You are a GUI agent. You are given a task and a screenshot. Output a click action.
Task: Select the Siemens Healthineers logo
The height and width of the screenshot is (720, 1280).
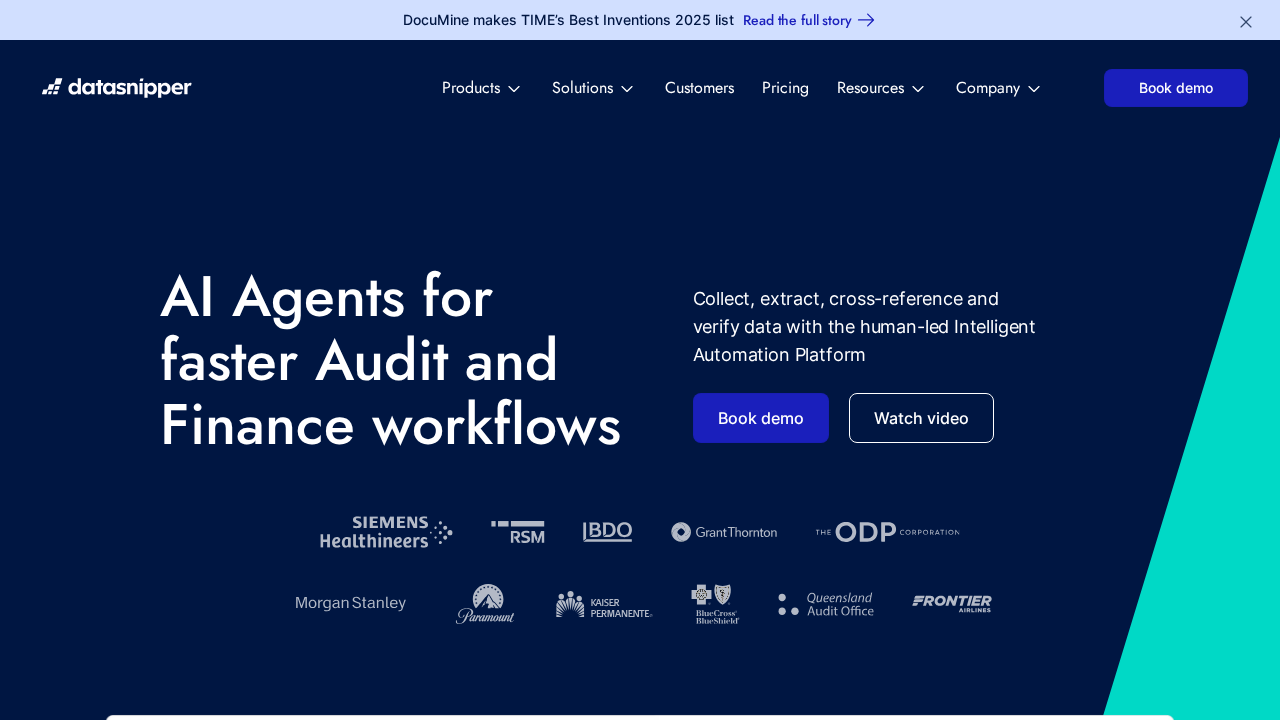point(386,531)
